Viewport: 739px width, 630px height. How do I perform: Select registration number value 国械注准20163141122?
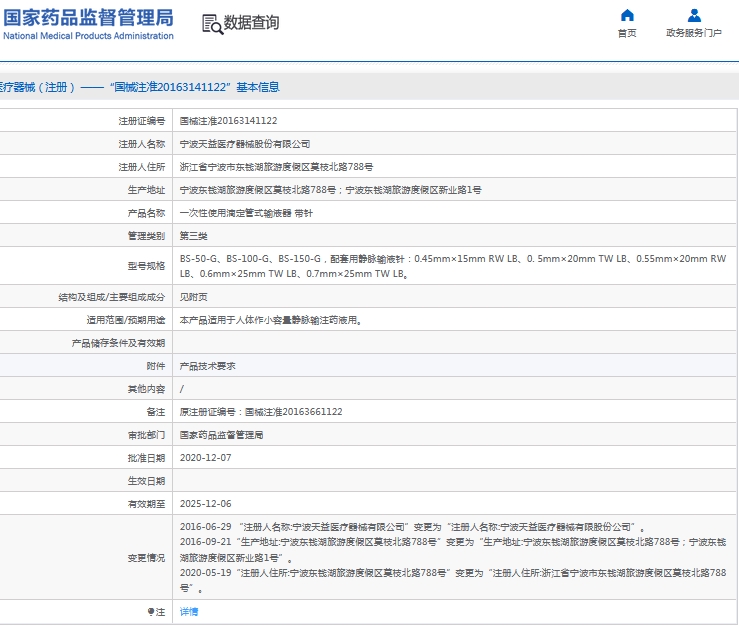pyautogui.click(x=229, y=121)
